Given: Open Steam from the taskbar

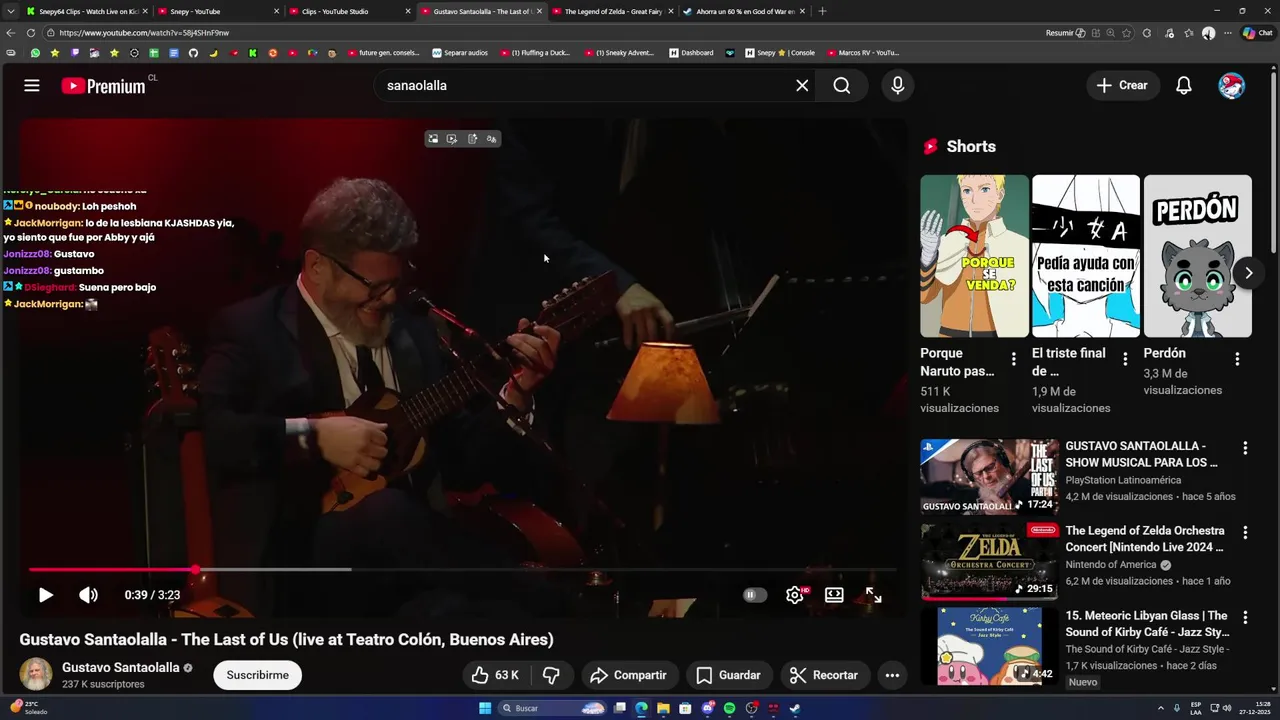Looking at the screenshot, I should click(795, 708).
